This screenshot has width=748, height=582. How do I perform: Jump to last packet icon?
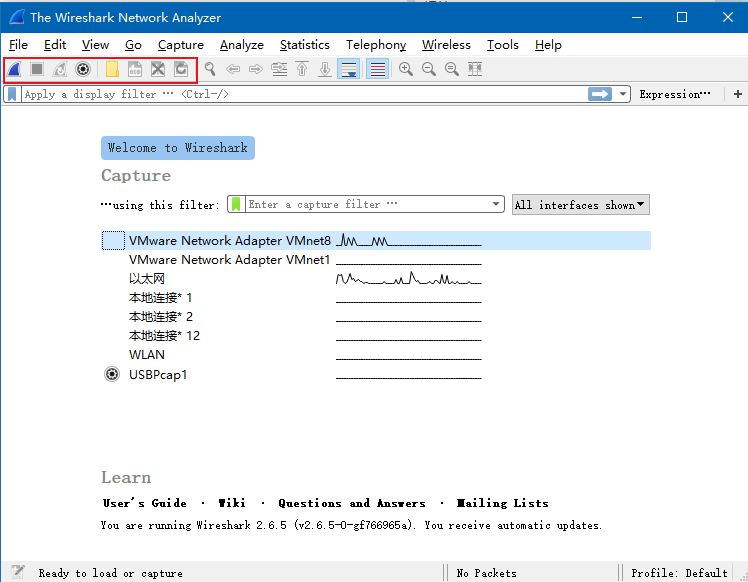[325, 69]
